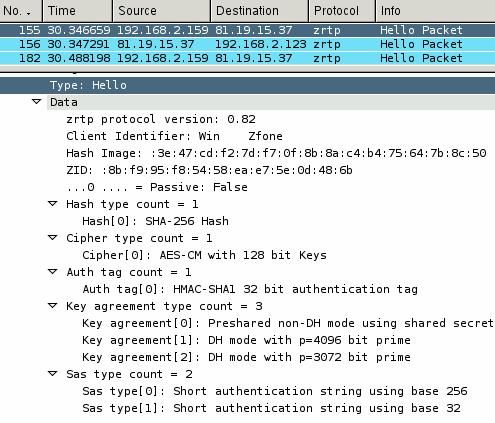Select Key agreement[0] Preshared entry
The width and height of the screenshot is (495, 423).
[288, 323]
